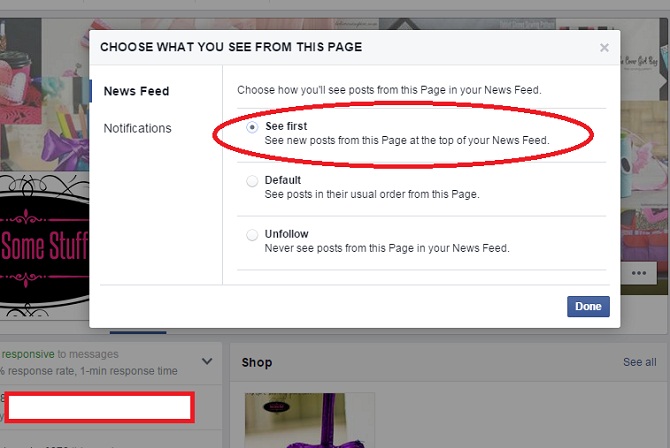This screenshot has height=448, width=670.
Task: Click the See first option description text
Action: click(407, 140)
